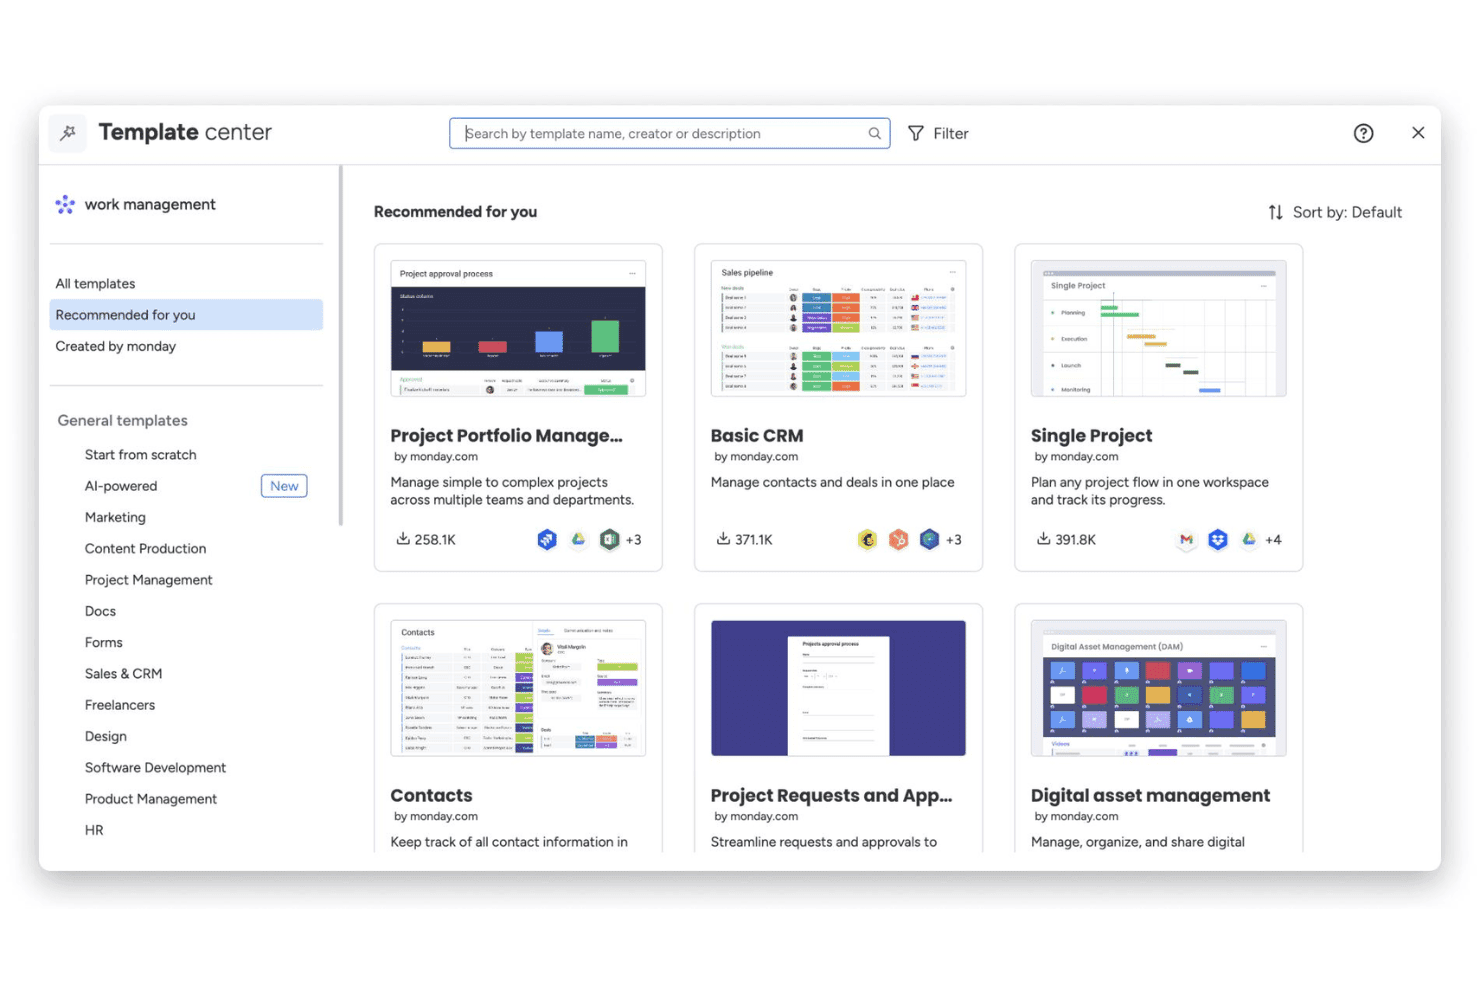Click work management product label
This screenshot has width=1480, height=987.
point(150,204)
